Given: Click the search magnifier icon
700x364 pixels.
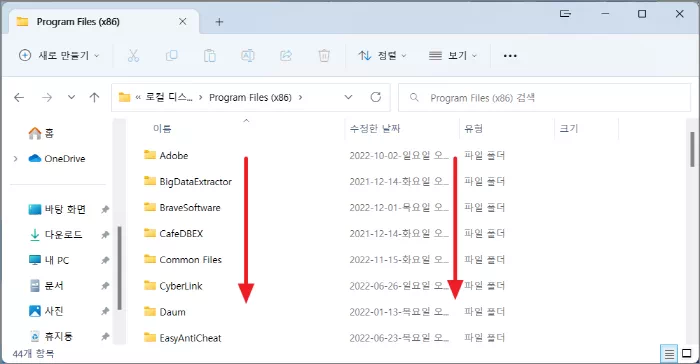Looking at the screenshot, I should coord(414,97).
